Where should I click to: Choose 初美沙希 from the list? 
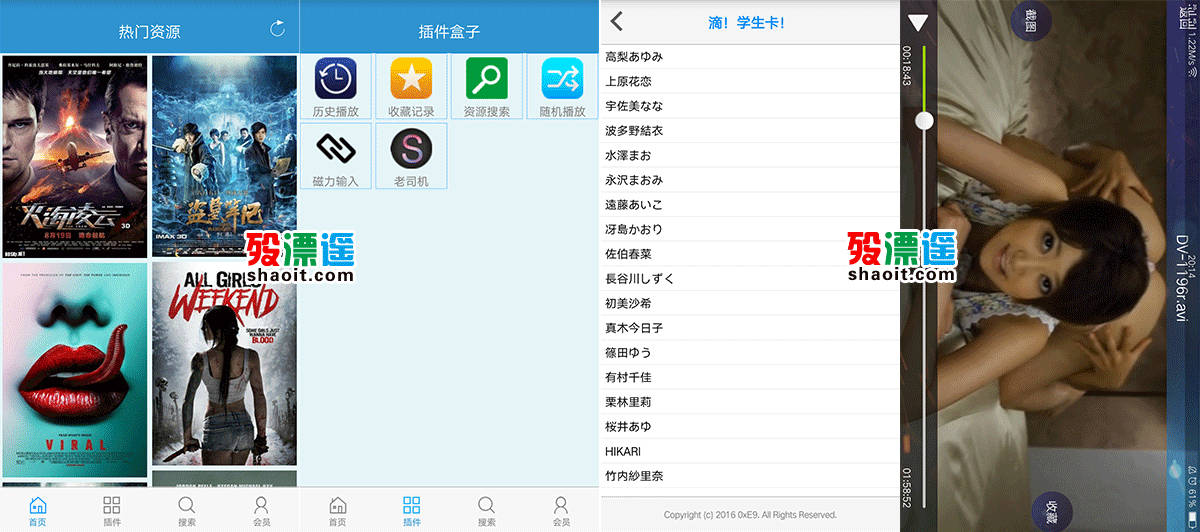click(x=750, y=303)
